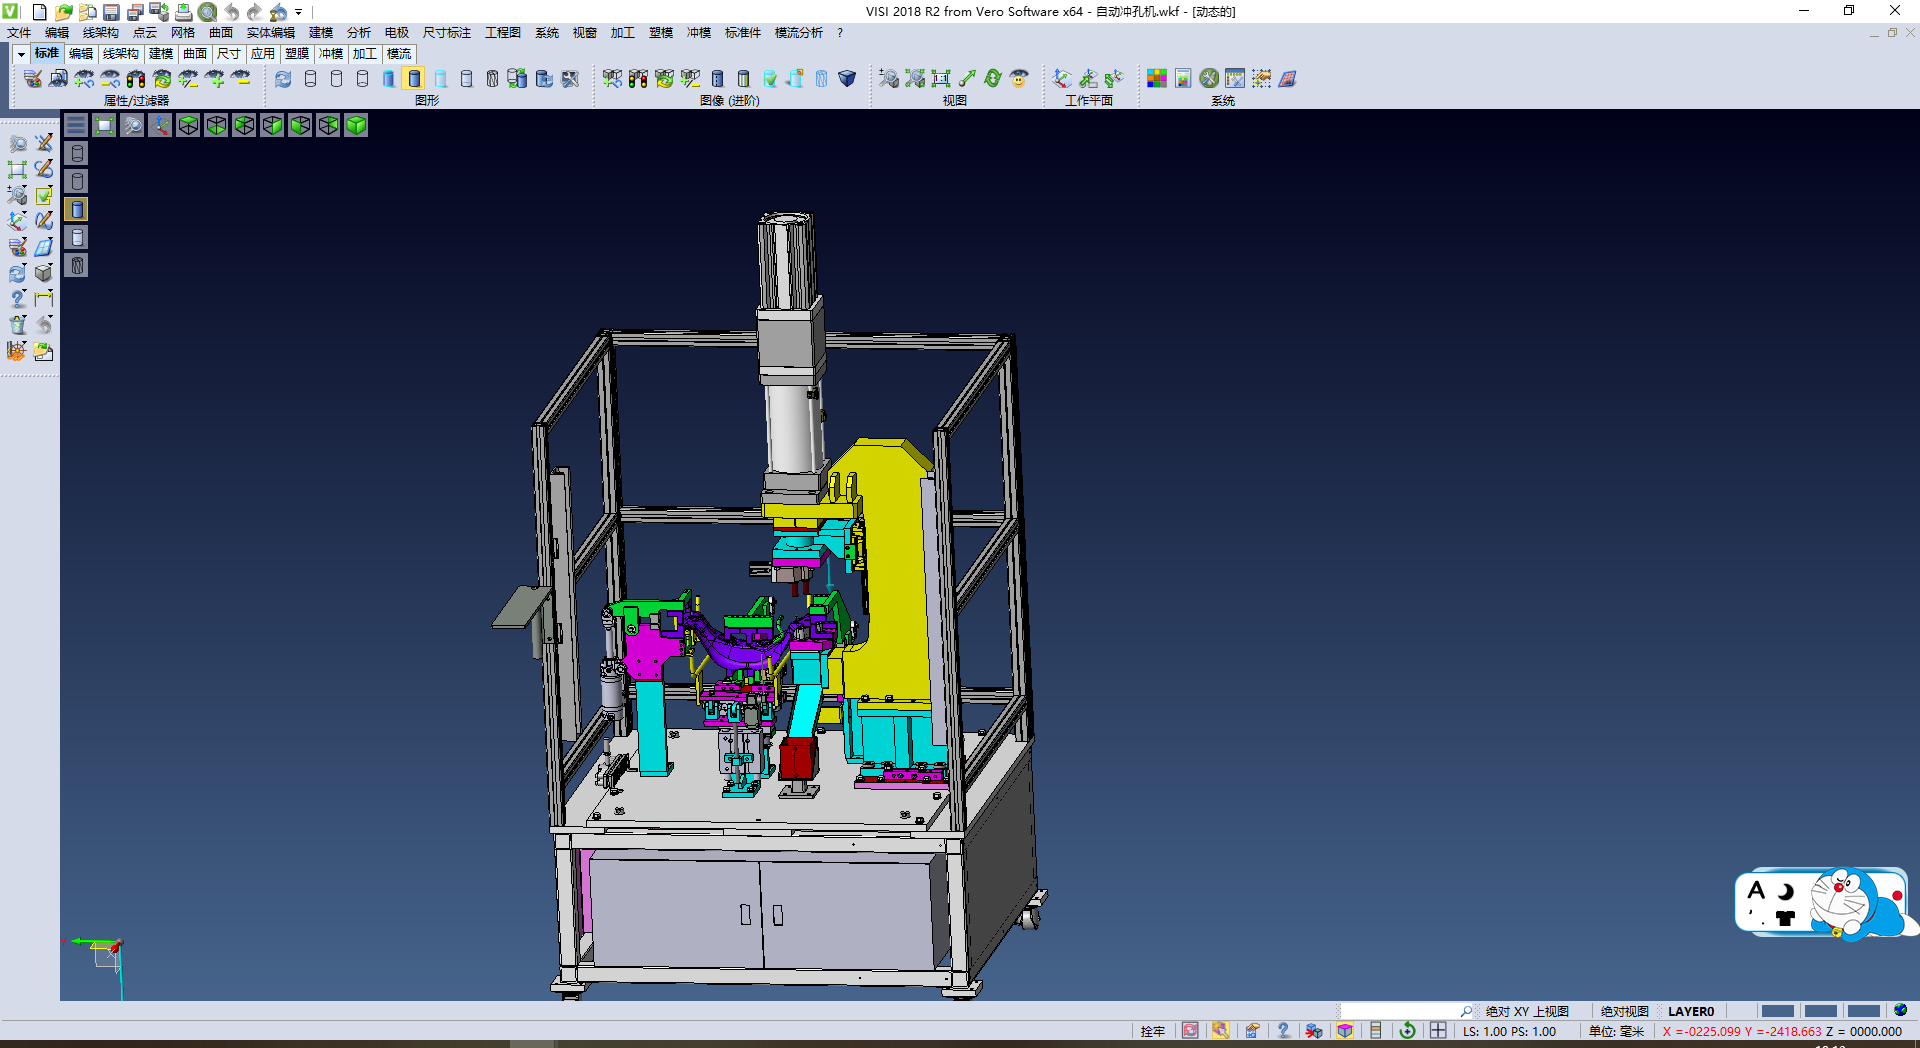Expand the quick access toolbar dropdown arrow
The image size is (1920, 1048).
click(x=299, y=13)
